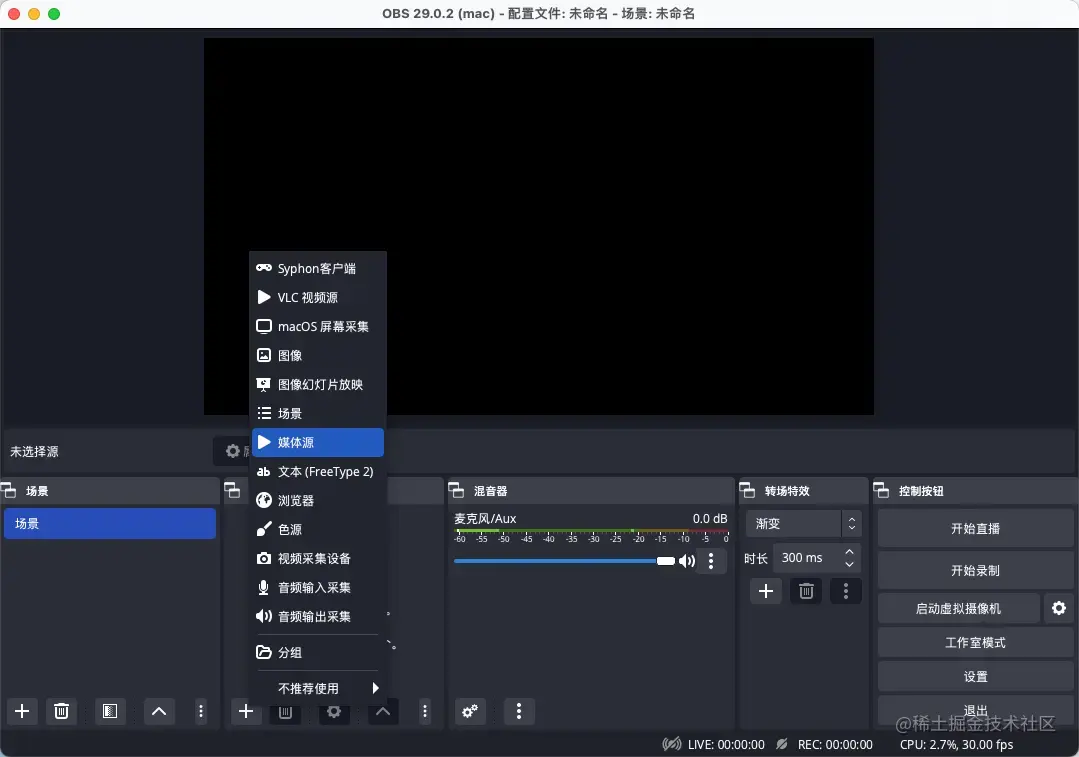The width and height of the screenshot is (1079, 757).
Task: Enable 工作室模式
Action: pyautogui.click(x=974, y=642)
